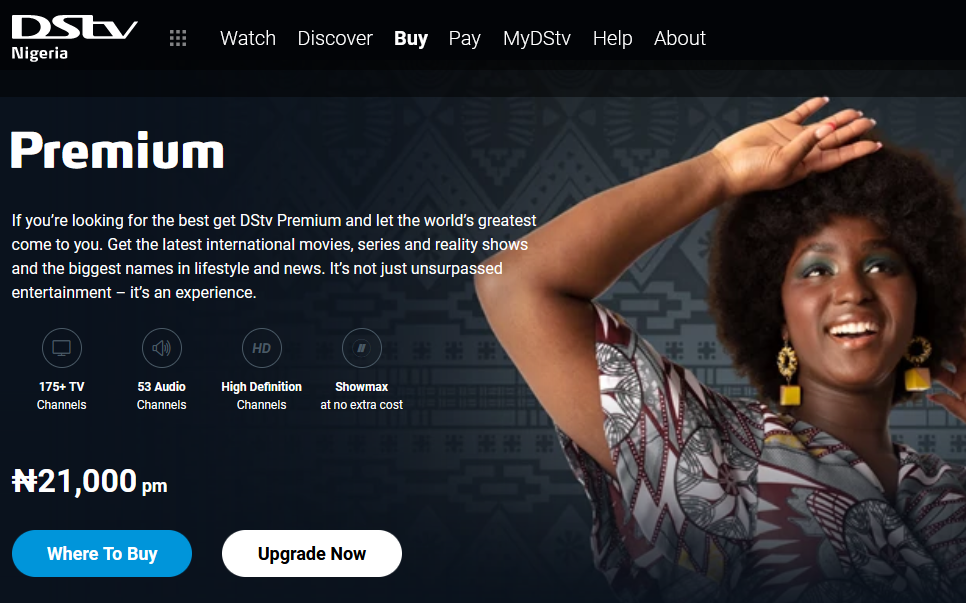Open the Help menu
This screenshot has height=603, width=966.
tap(612, 38)
